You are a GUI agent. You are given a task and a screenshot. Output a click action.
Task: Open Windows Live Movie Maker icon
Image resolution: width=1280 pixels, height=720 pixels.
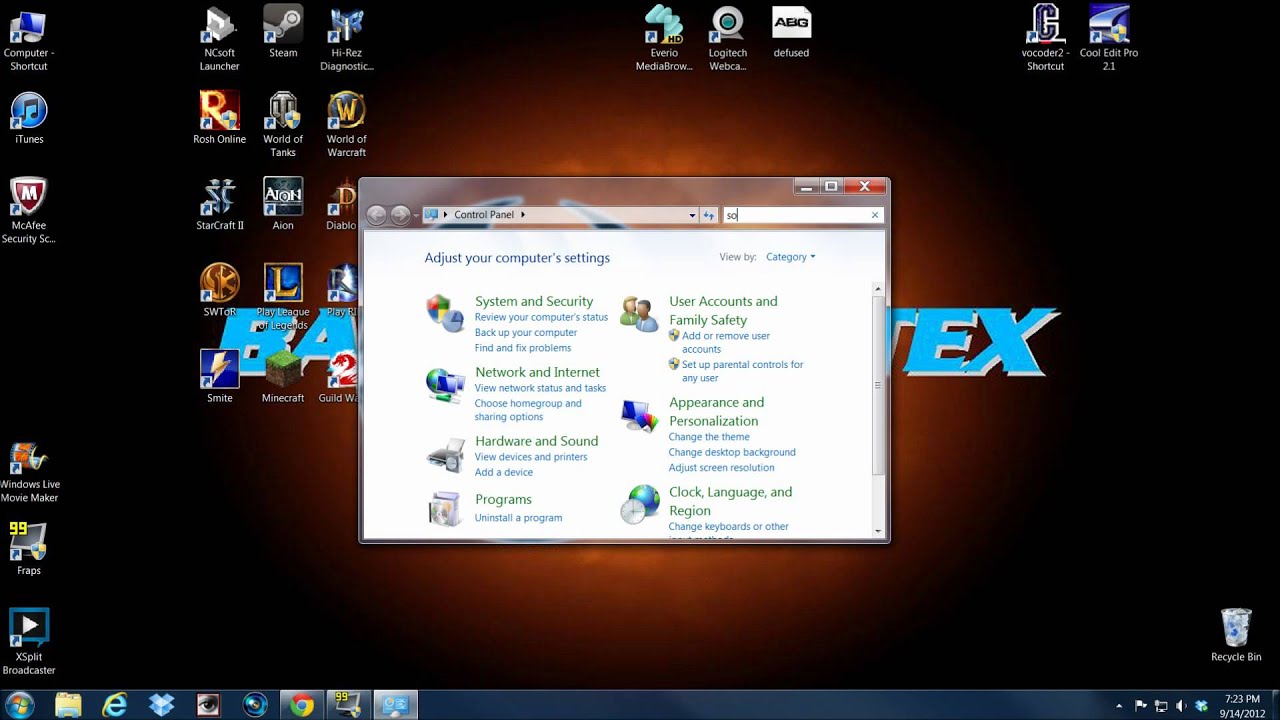click(x=29, y=471)
